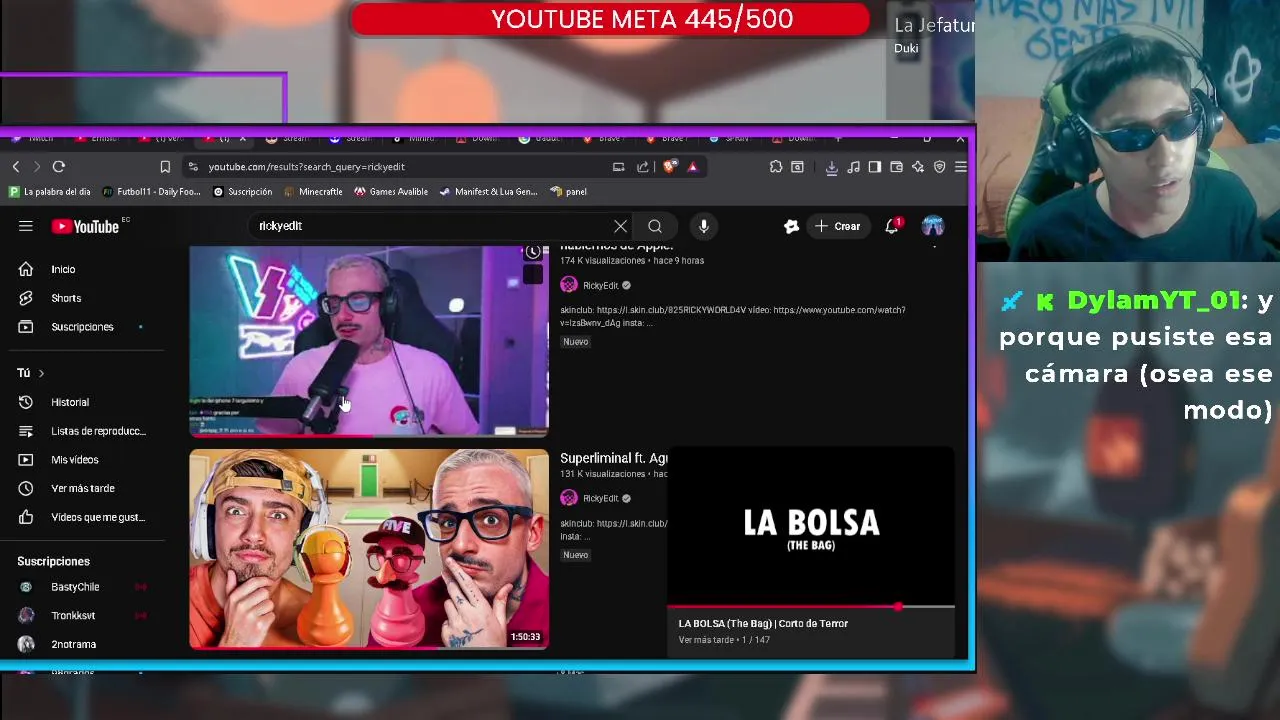Image resolution: width=1280 pixels, height=720 pixels.
Task: Open Brave Rewards triangle icon
Action: click(x=692, y=167)
